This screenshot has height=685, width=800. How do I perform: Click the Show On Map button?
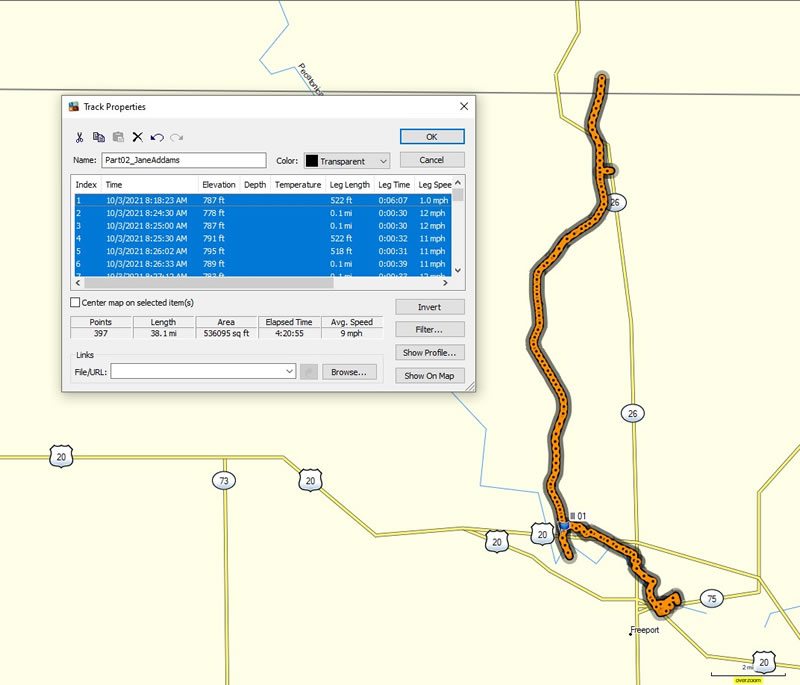430,375
